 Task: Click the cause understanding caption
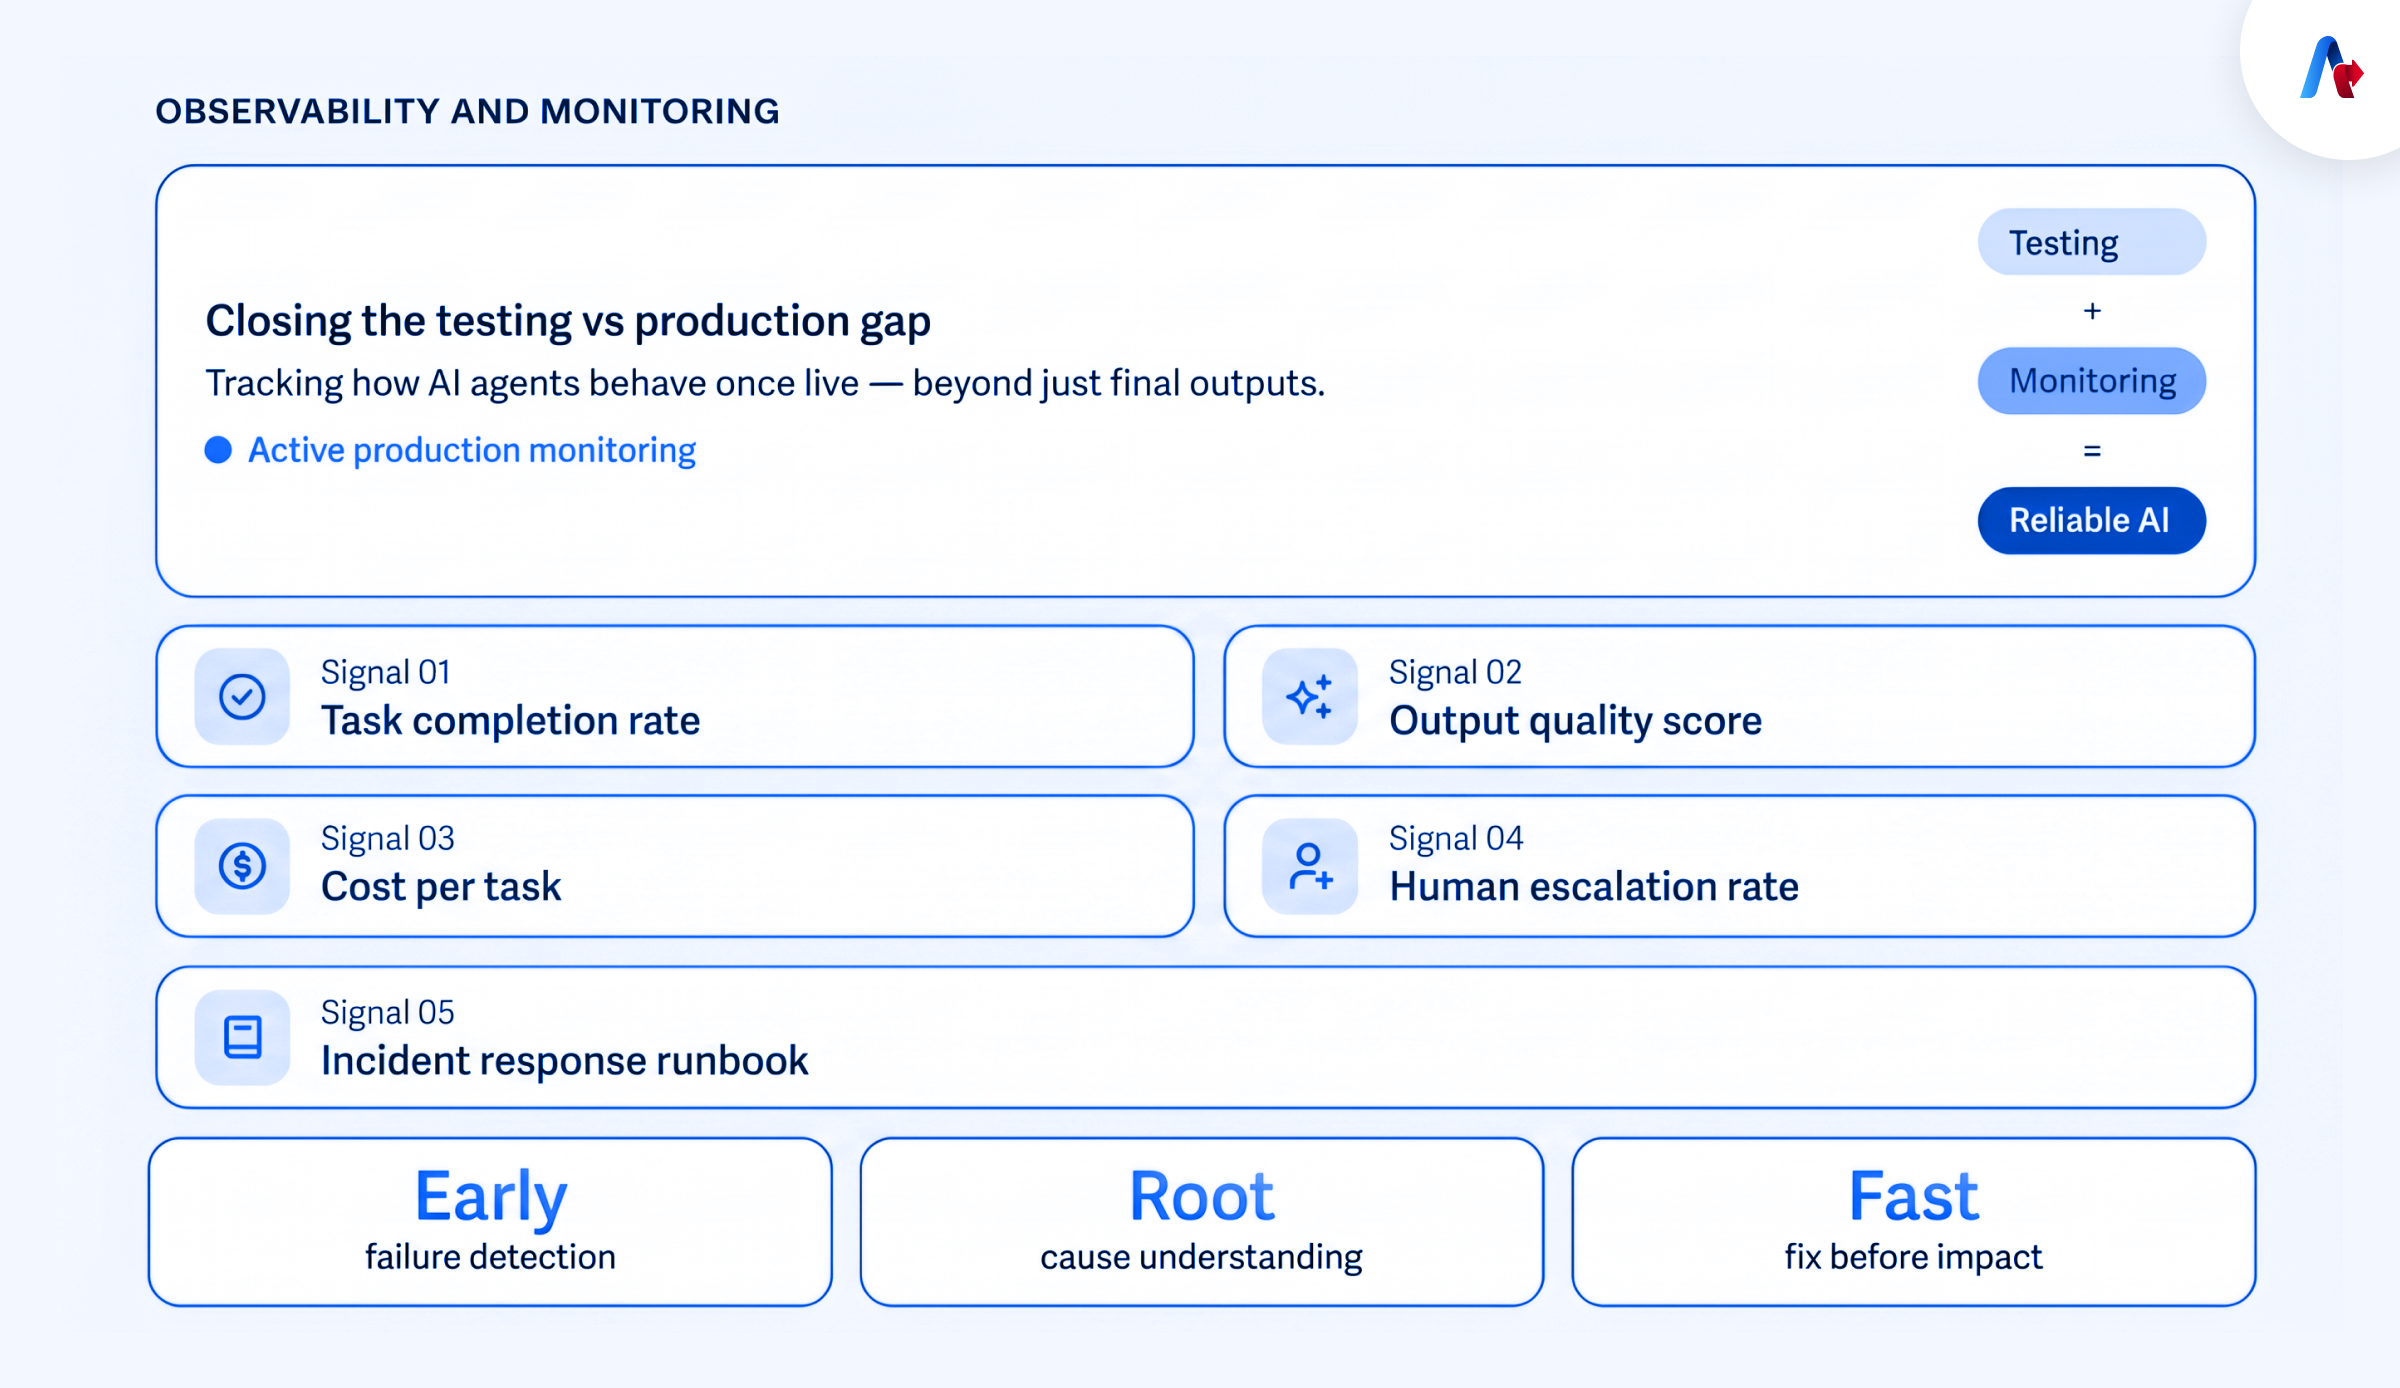point(1201,1257)
